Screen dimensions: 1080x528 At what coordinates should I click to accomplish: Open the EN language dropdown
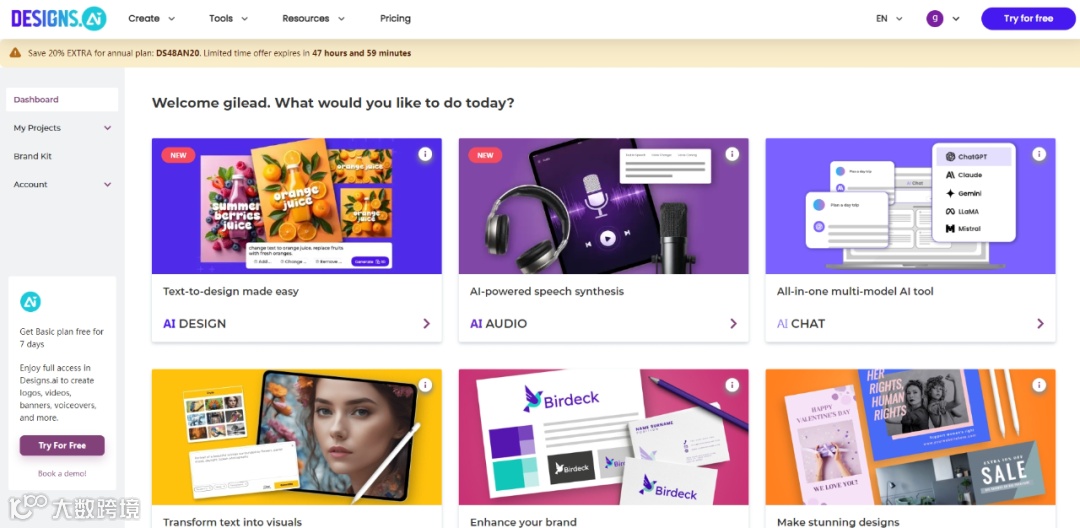click(889, 19)
